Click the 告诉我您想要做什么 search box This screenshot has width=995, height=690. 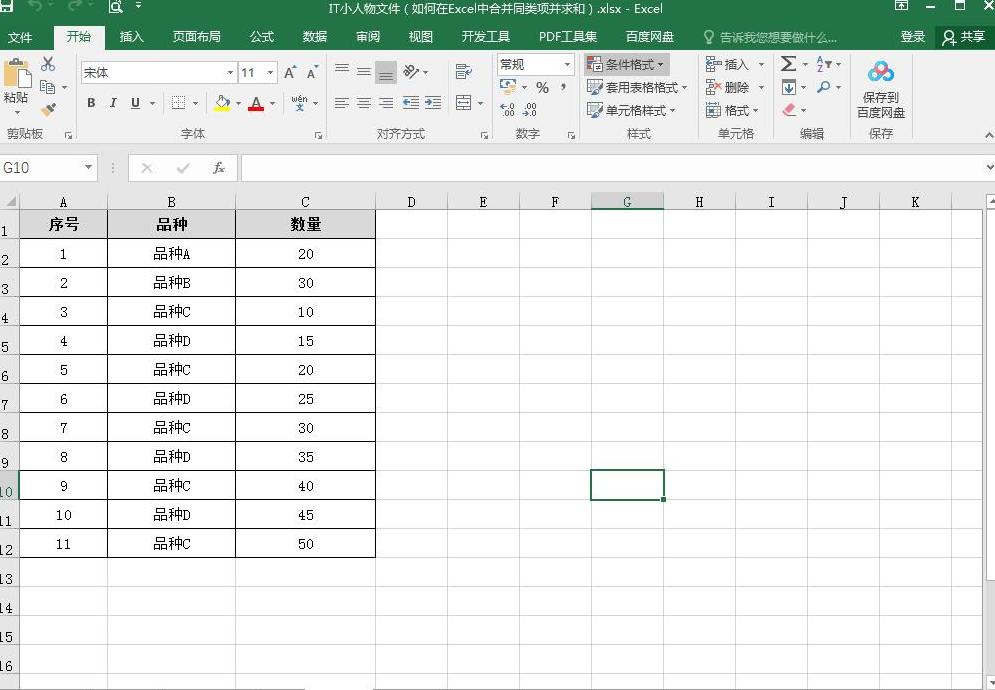coord(770,37)
